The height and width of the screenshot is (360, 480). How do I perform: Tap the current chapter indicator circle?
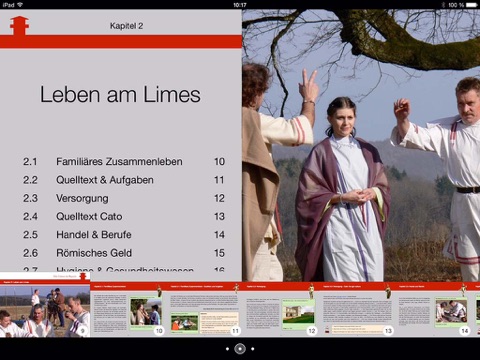[x=240, y=349]
